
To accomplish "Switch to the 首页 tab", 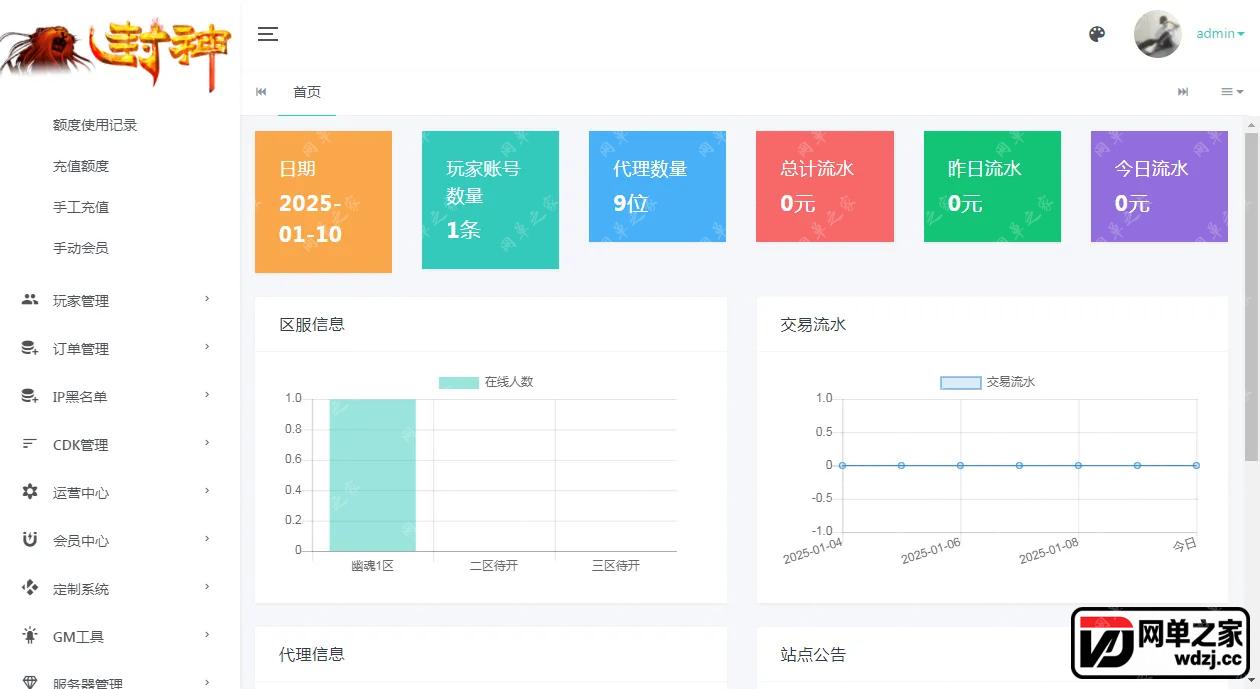I will (x=307, y=92).
